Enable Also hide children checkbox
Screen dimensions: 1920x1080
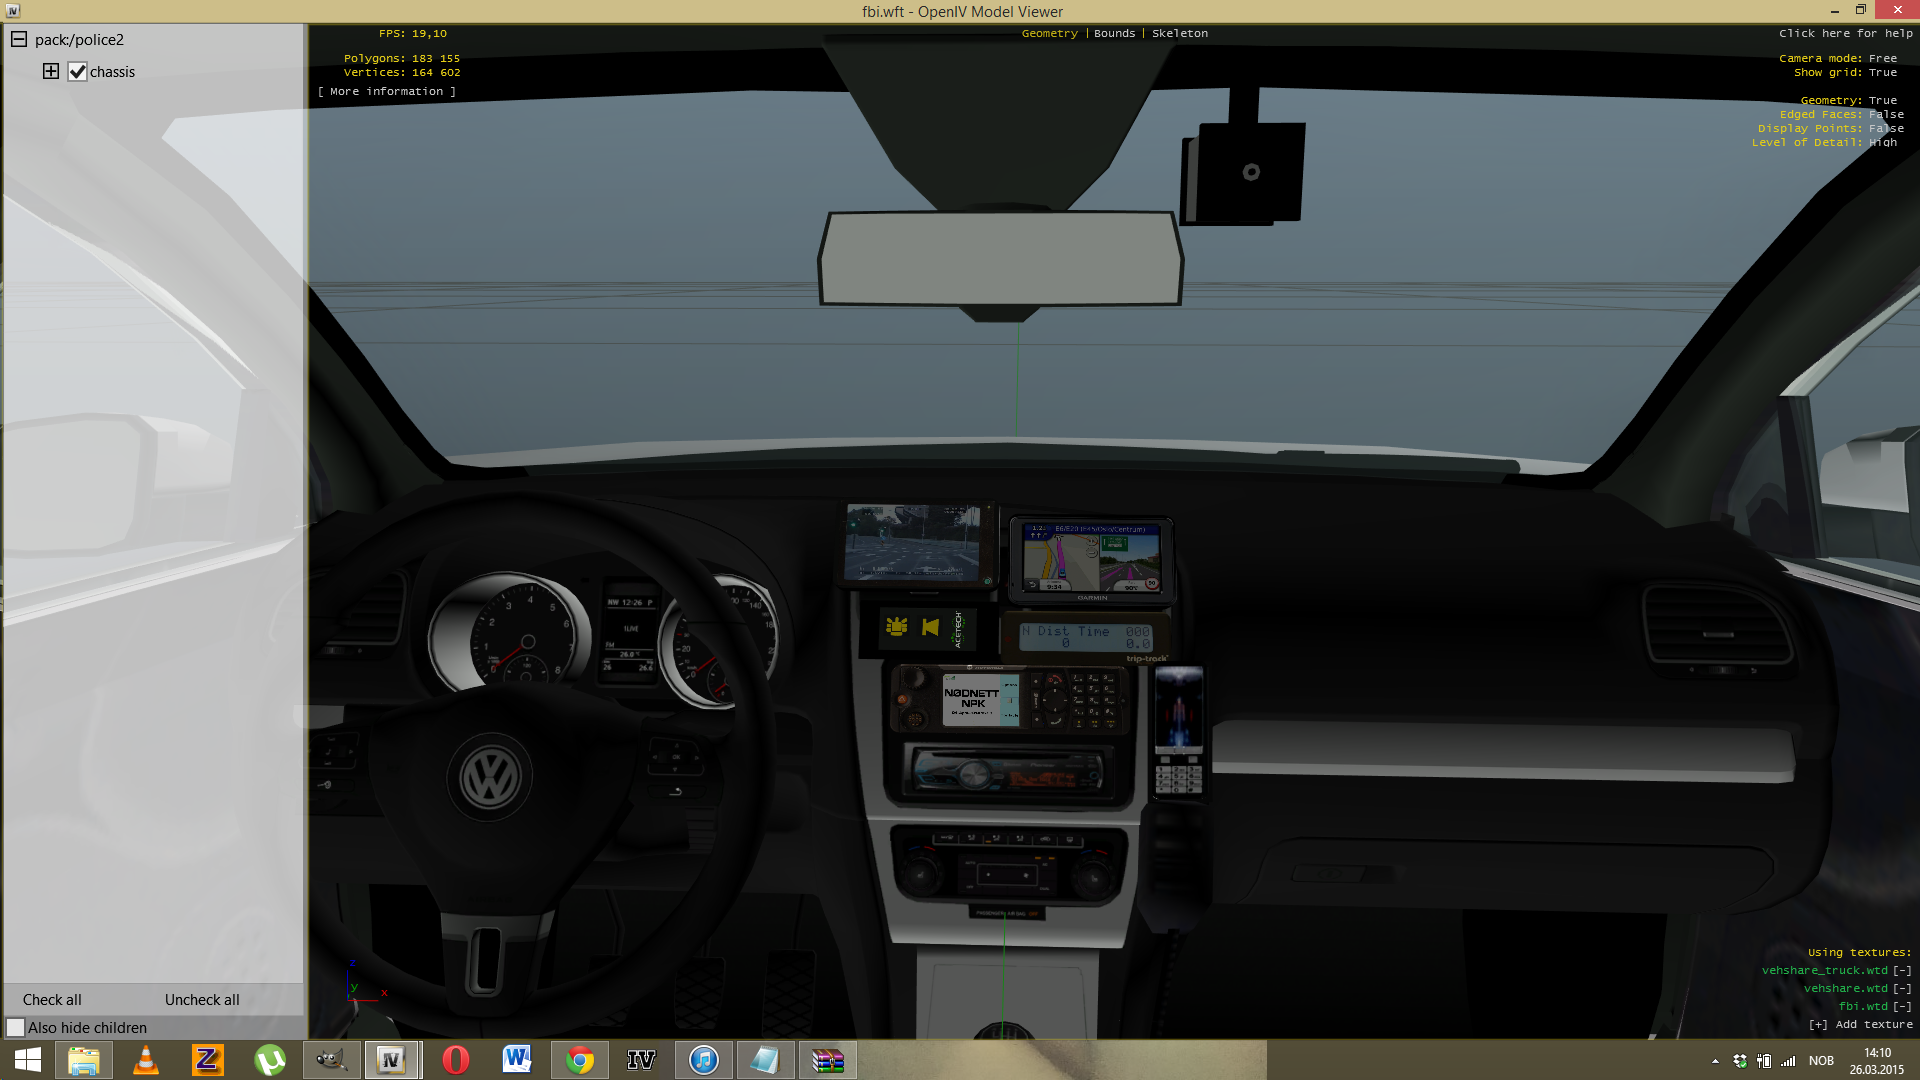(16, 1027)
